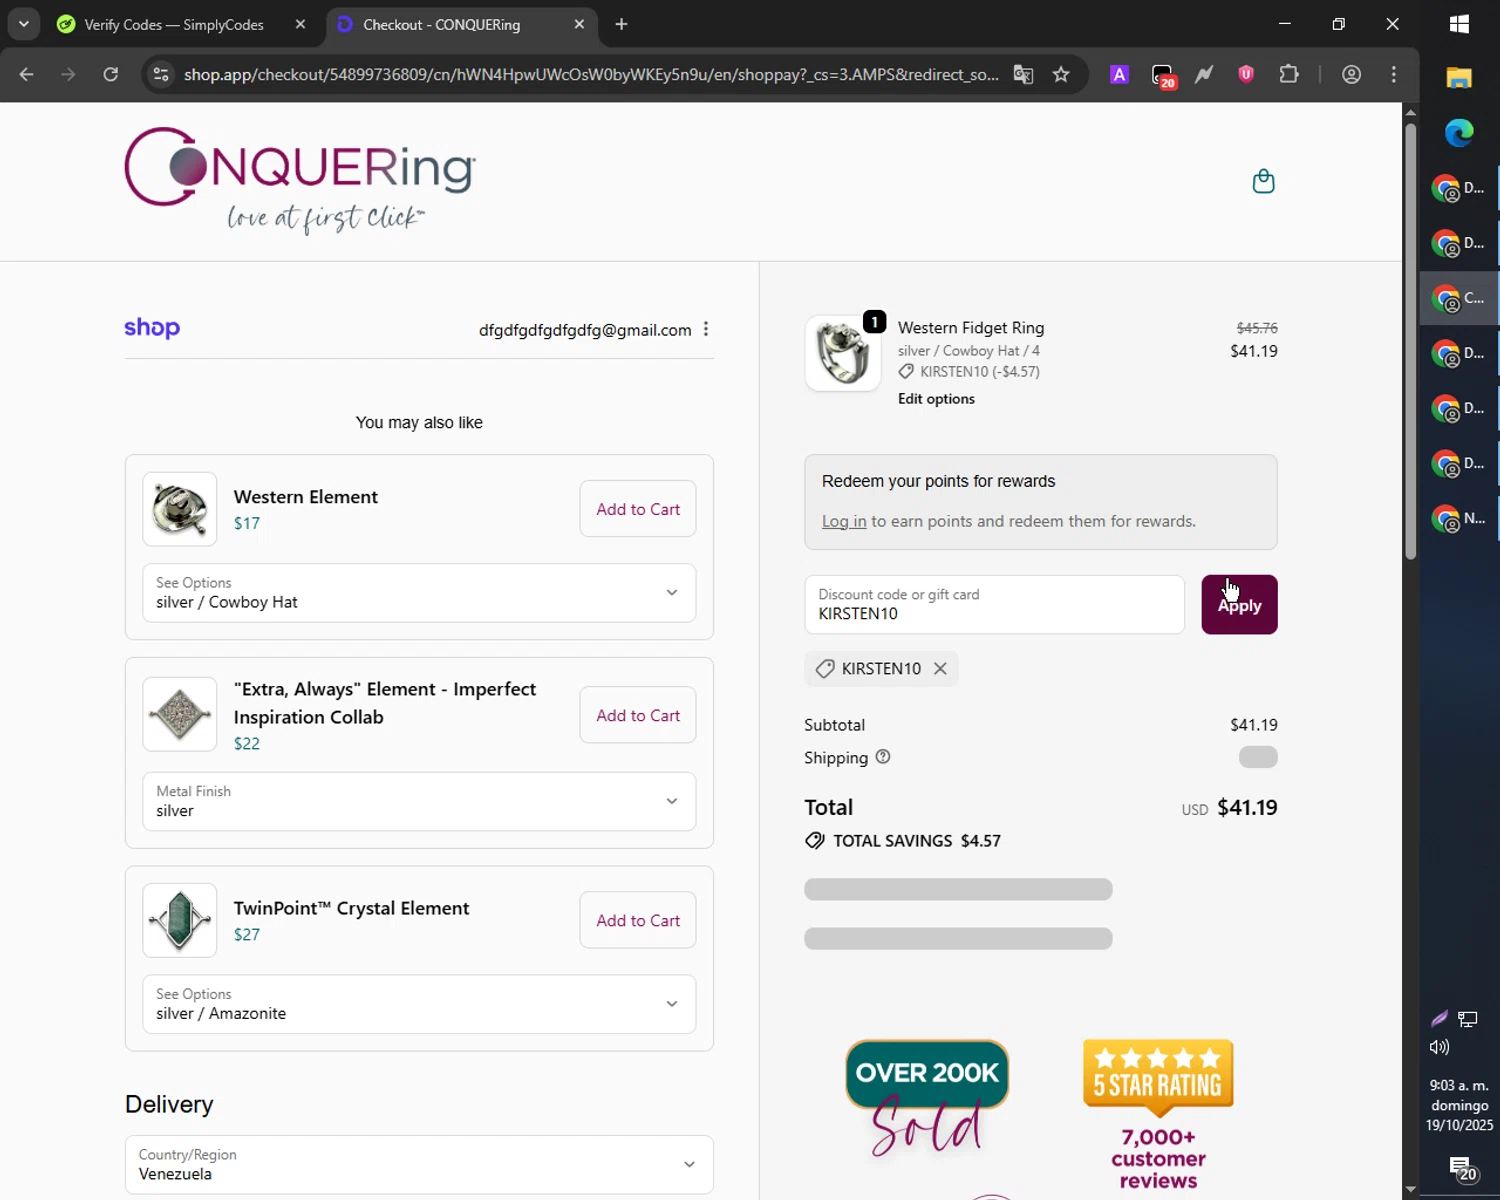Remove the KIRSTEN10 discount tag
Image resolution: width=1500 pixels, height=1200 pixels.
[940, 669]
